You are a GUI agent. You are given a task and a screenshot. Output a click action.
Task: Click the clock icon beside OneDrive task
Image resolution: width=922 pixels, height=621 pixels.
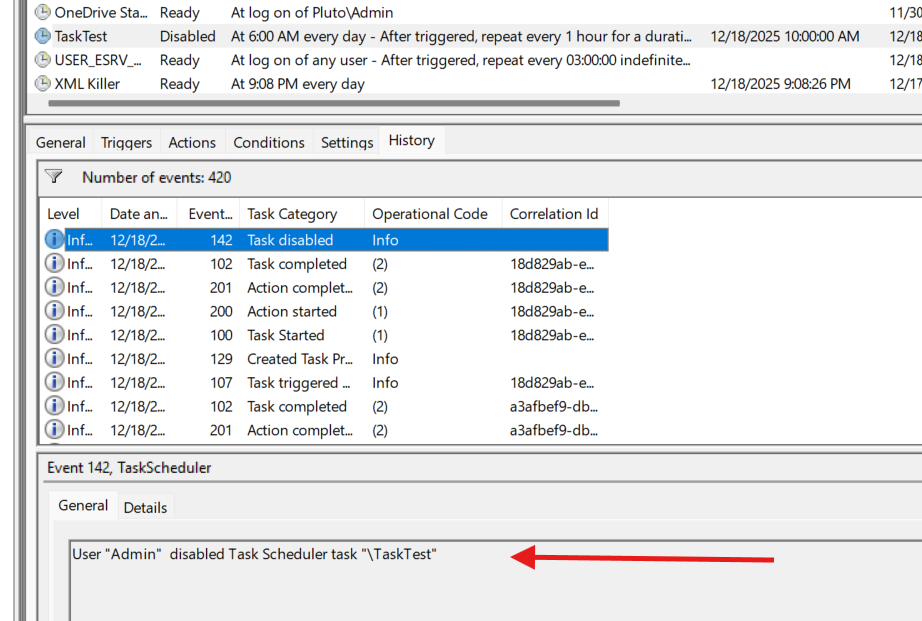(x=42, y=12)
